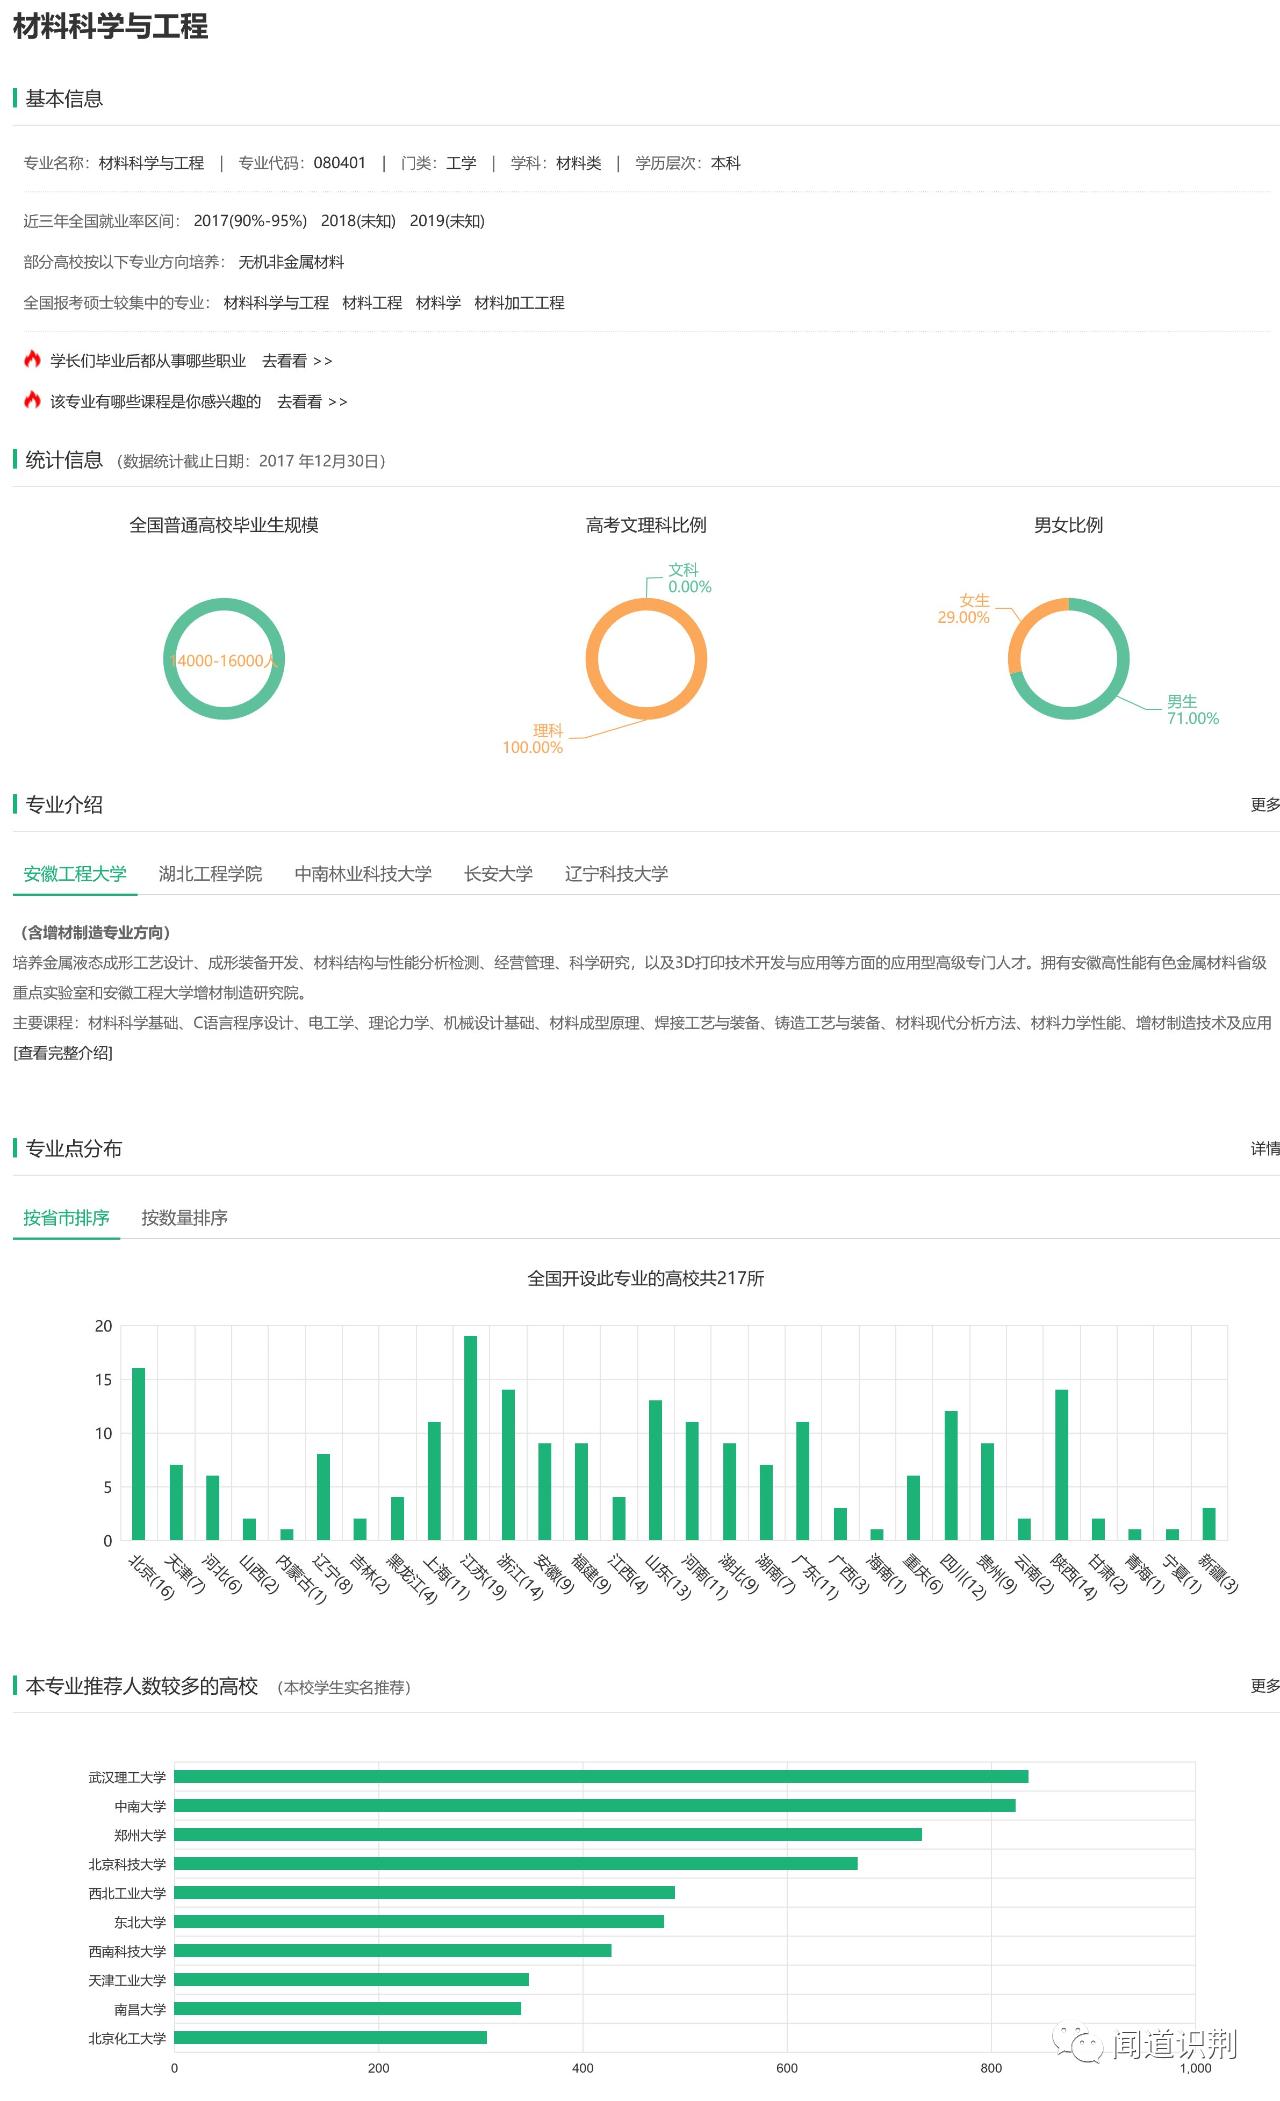
Task: Open 详情 beside 专业点分布 heading
Action: tap(1265, 1148)
